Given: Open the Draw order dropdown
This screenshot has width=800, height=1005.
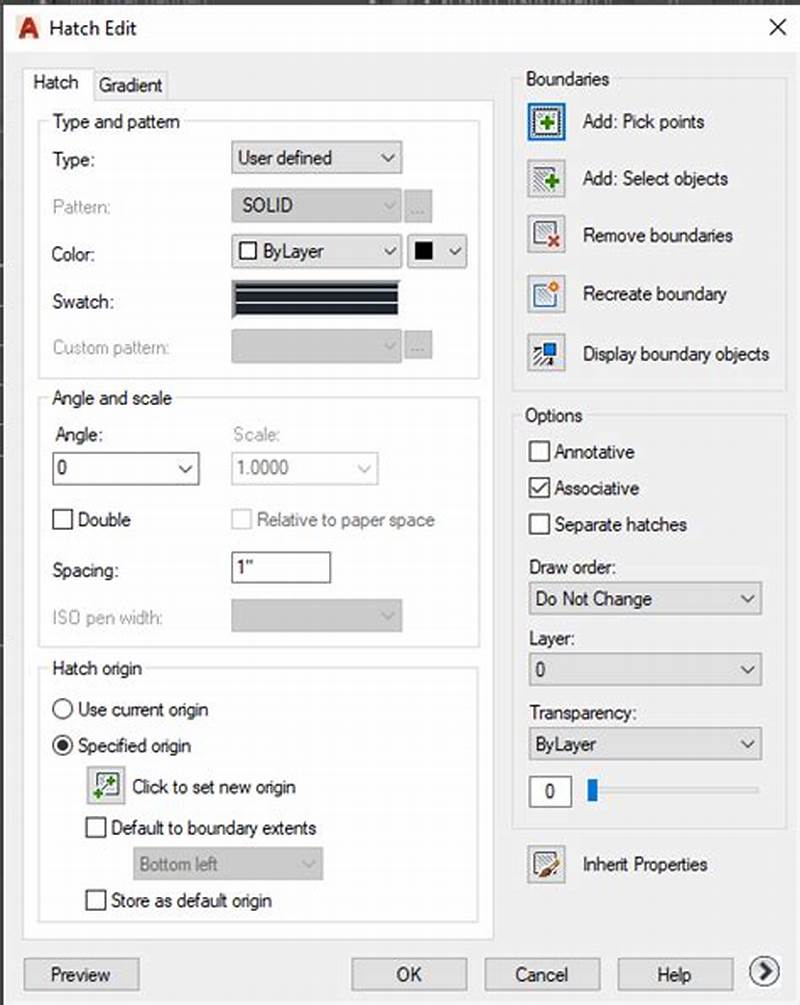Looking at the screenshot, I should [x=644, y=598].
